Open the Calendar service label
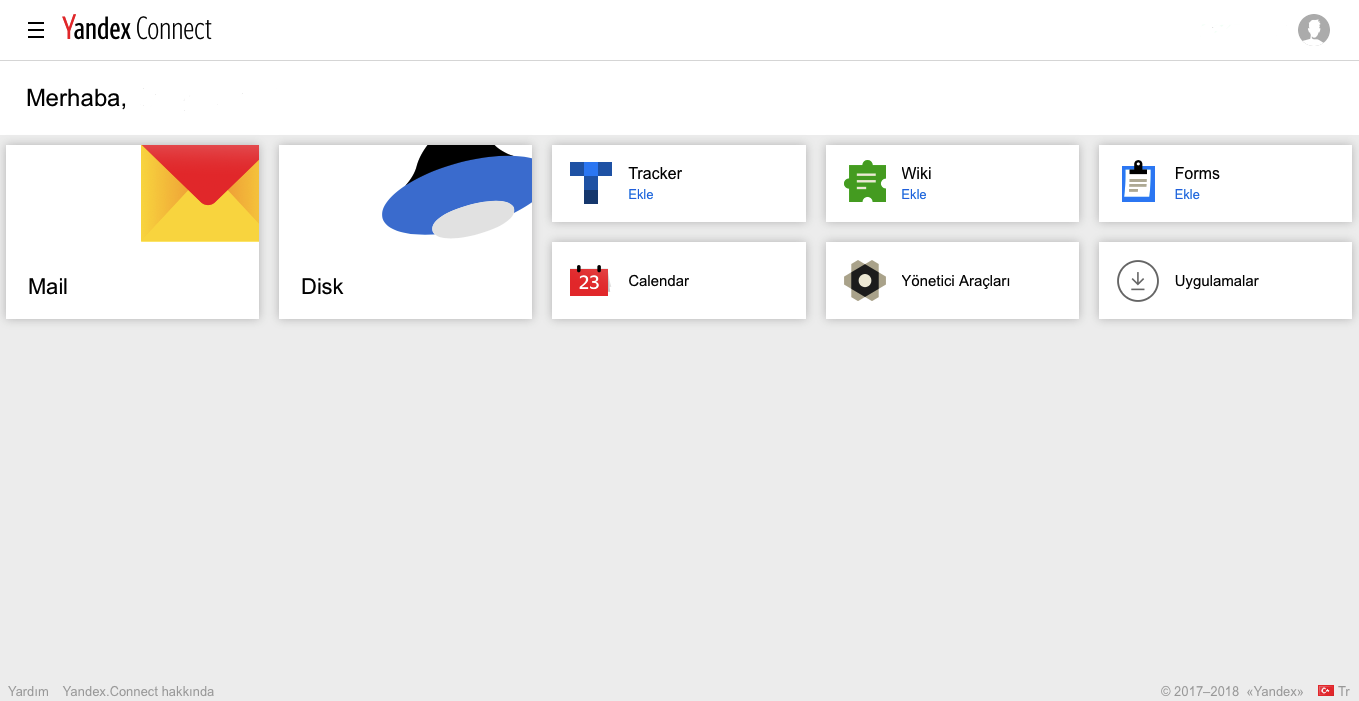Screen dimensions: 1359x701 click(659, 281)
